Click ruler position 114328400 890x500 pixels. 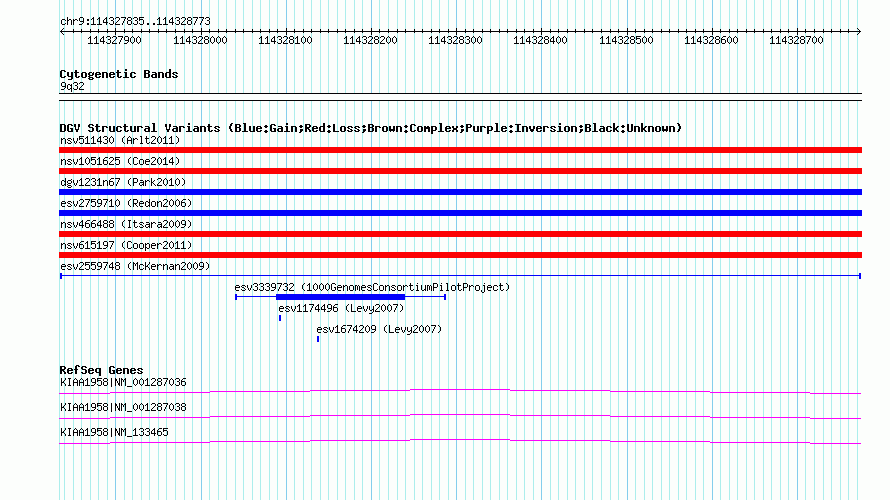[540, 40]
